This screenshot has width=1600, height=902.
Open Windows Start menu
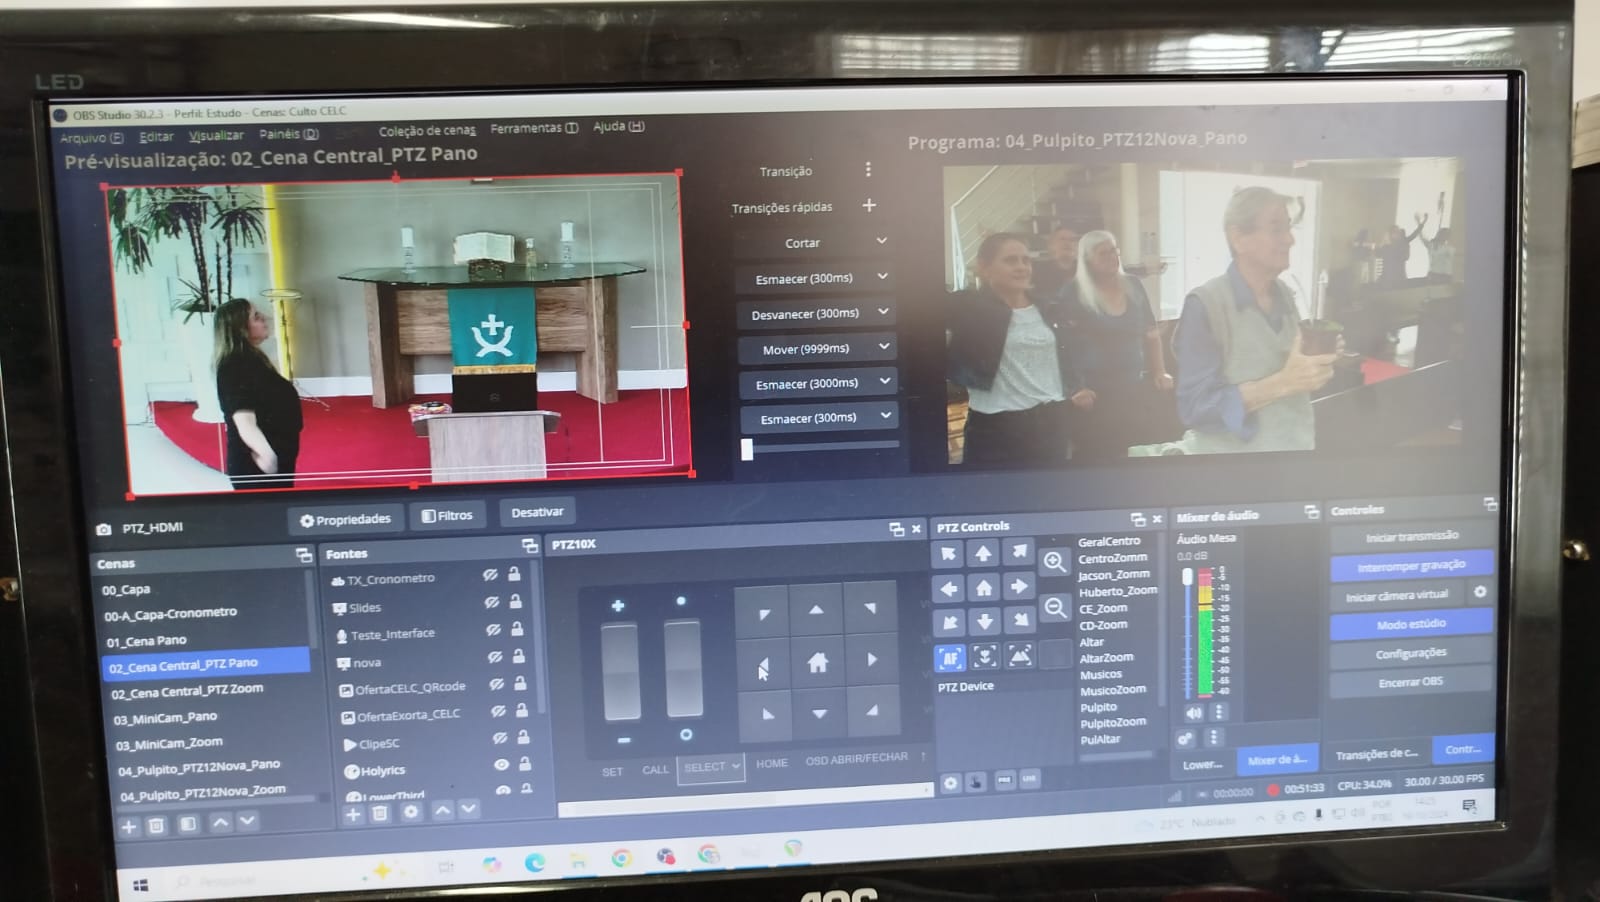coord(141,884)
